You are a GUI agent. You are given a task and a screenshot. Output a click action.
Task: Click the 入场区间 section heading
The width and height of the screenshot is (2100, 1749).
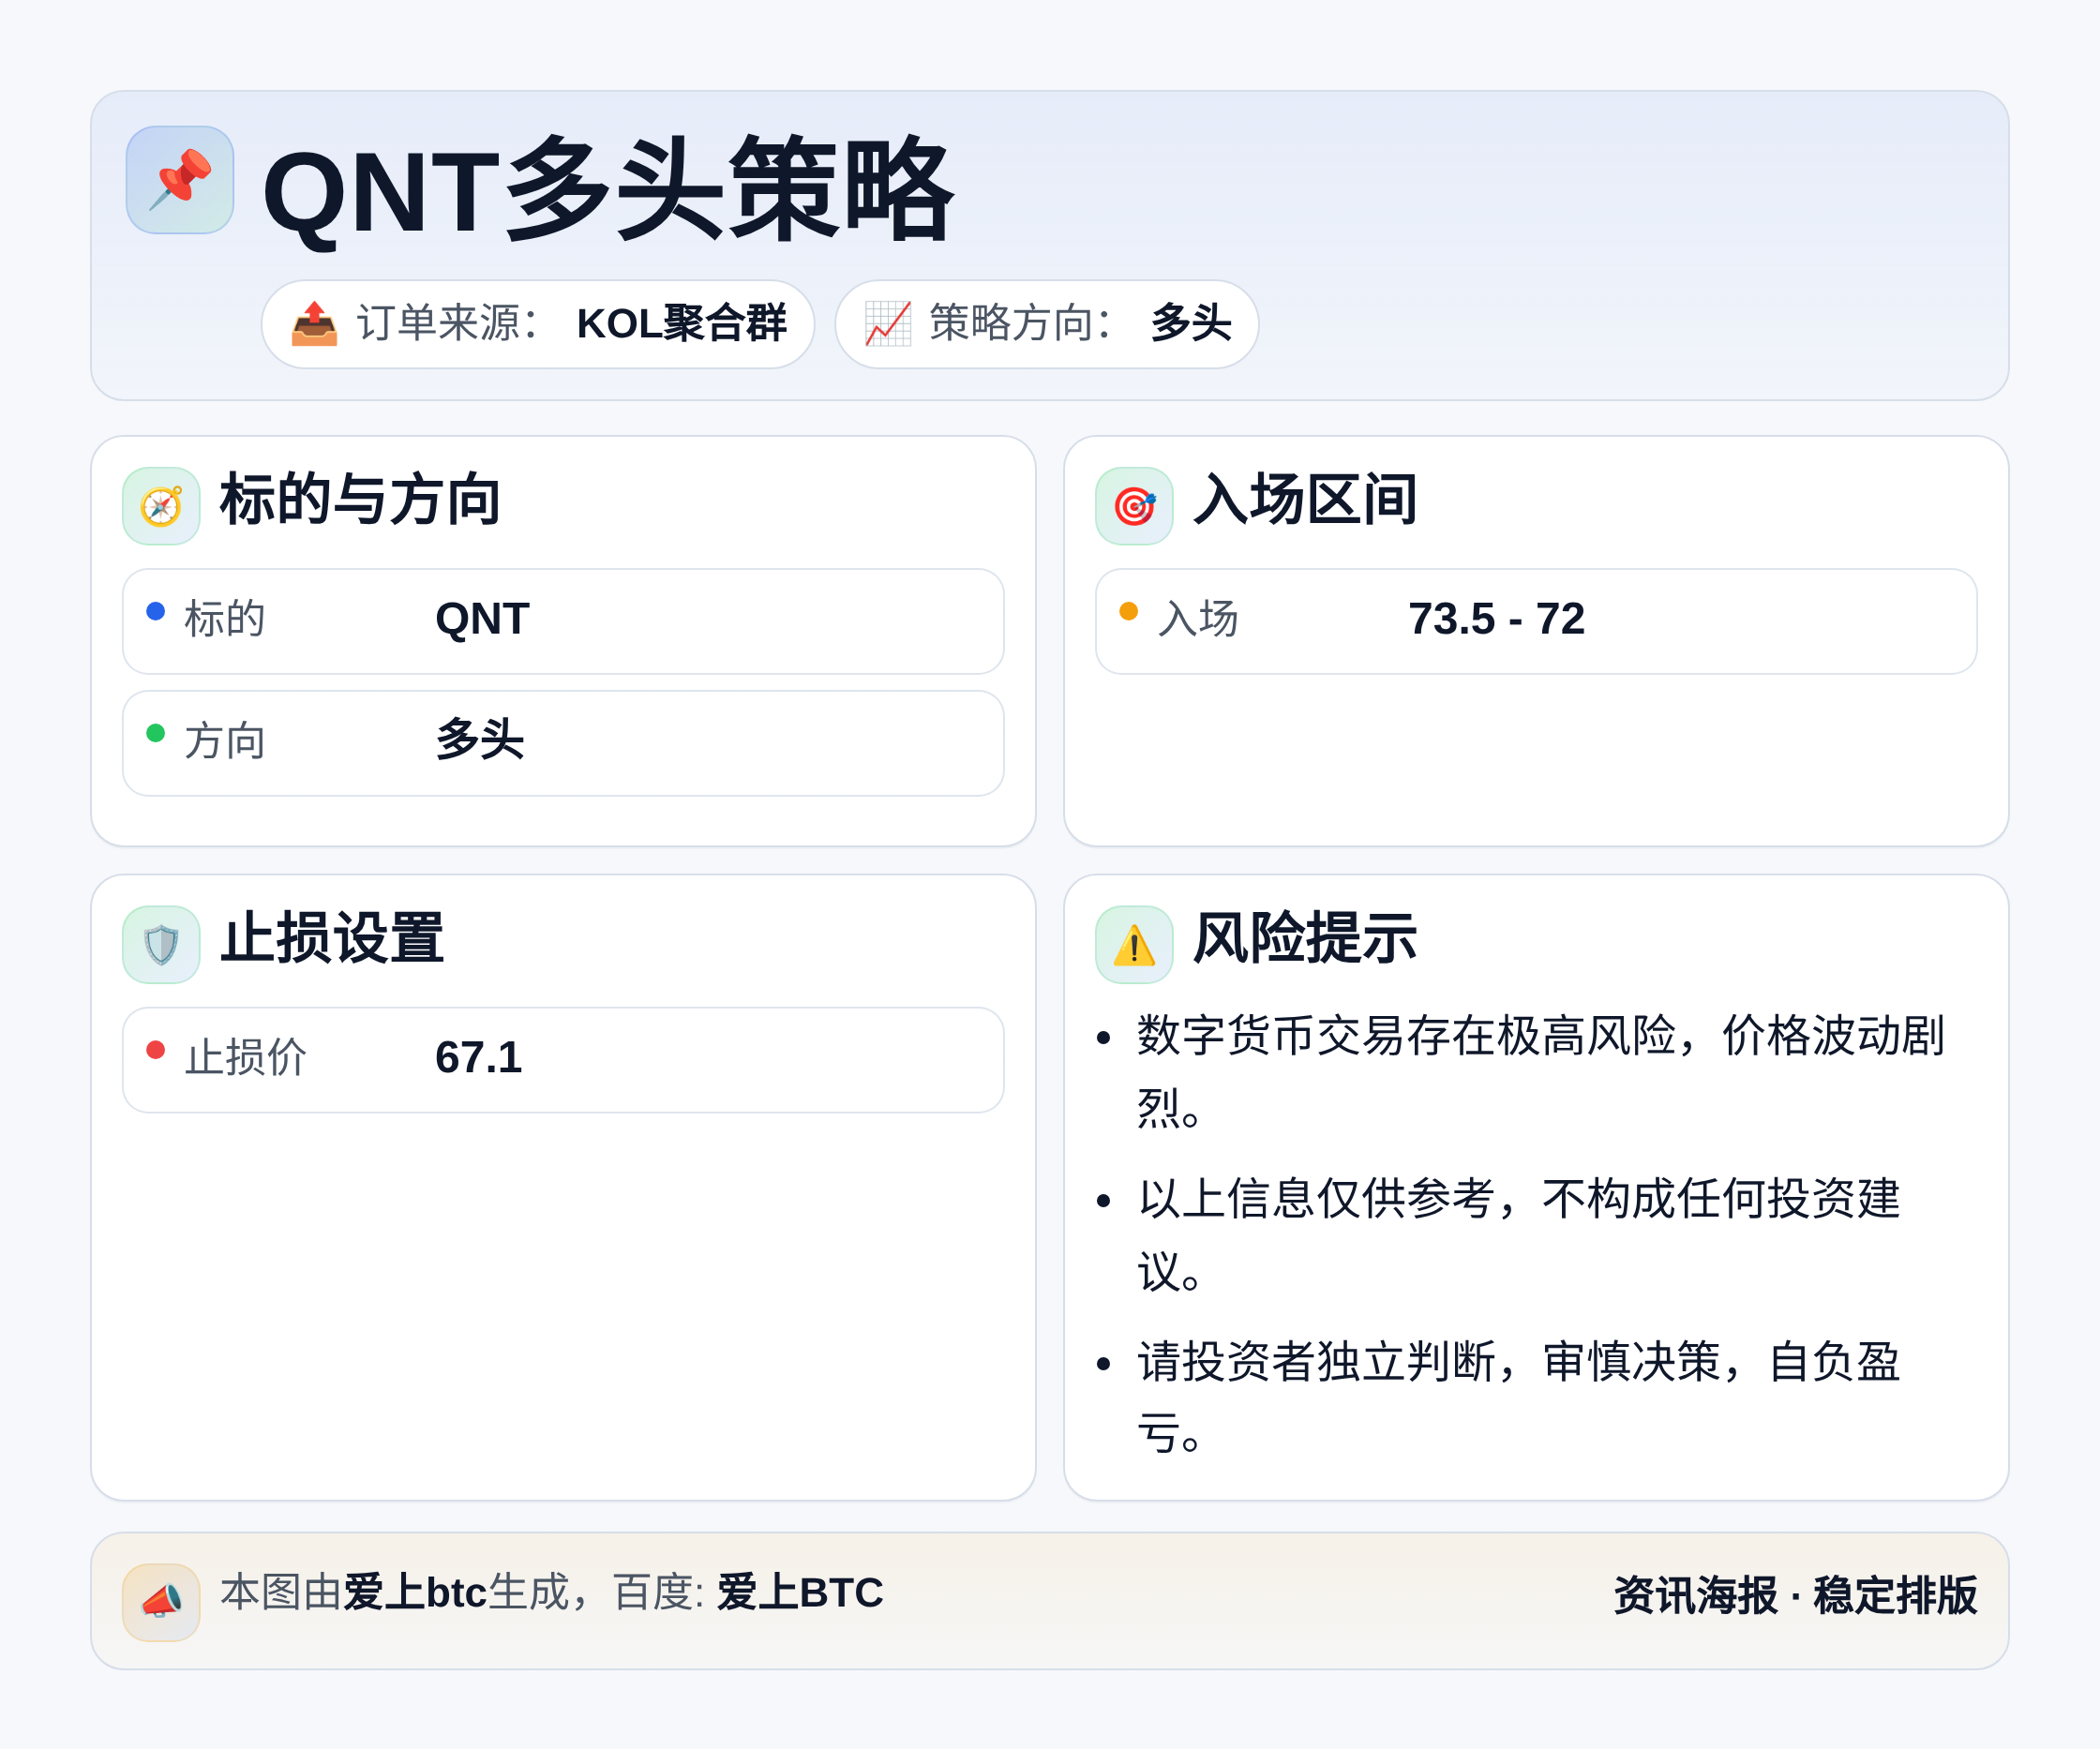click(1305, 499)
